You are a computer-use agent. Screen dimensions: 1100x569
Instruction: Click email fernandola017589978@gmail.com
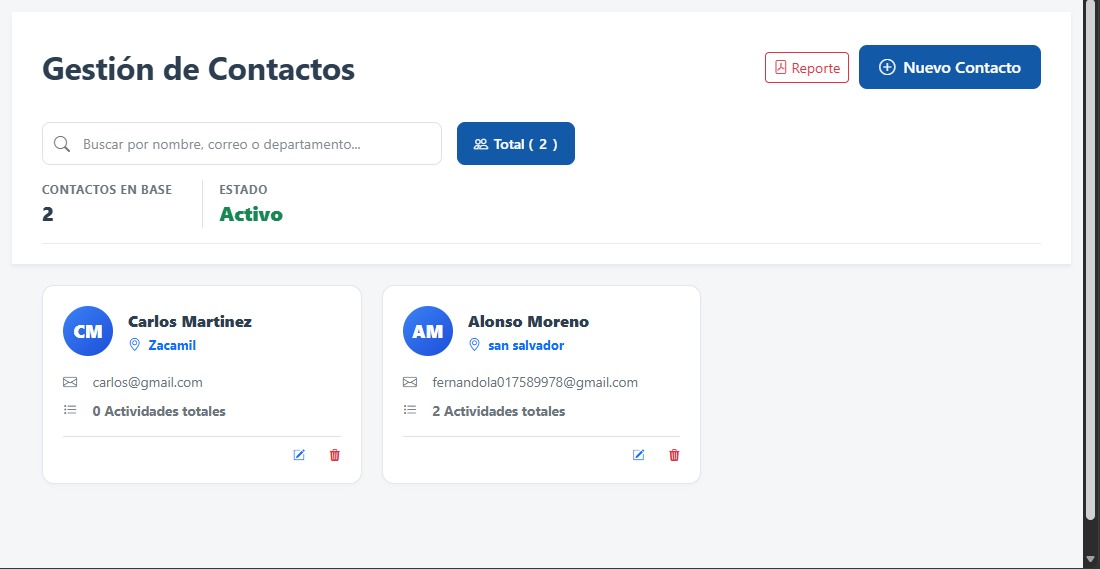(535, 382)
